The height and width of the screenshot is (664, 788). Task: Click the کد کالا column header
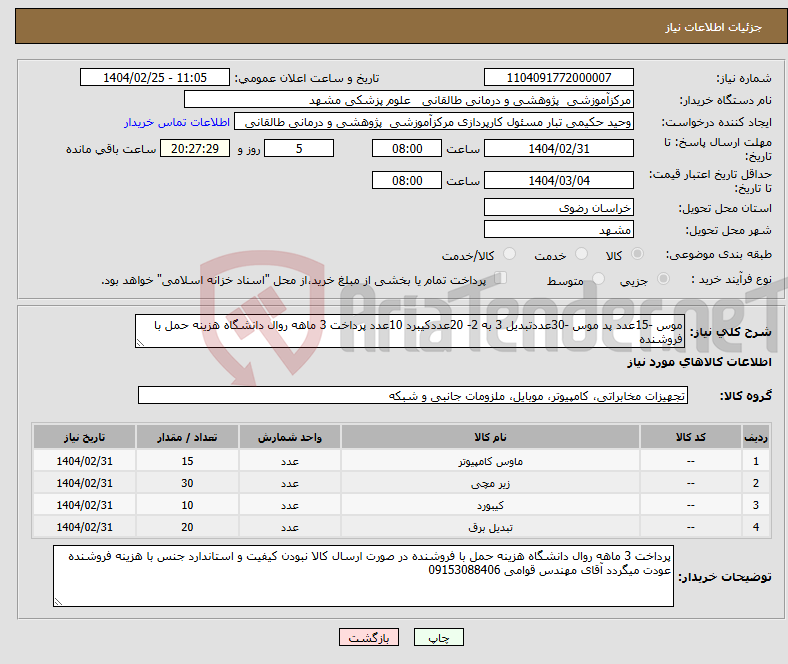(x=691, y=437)
